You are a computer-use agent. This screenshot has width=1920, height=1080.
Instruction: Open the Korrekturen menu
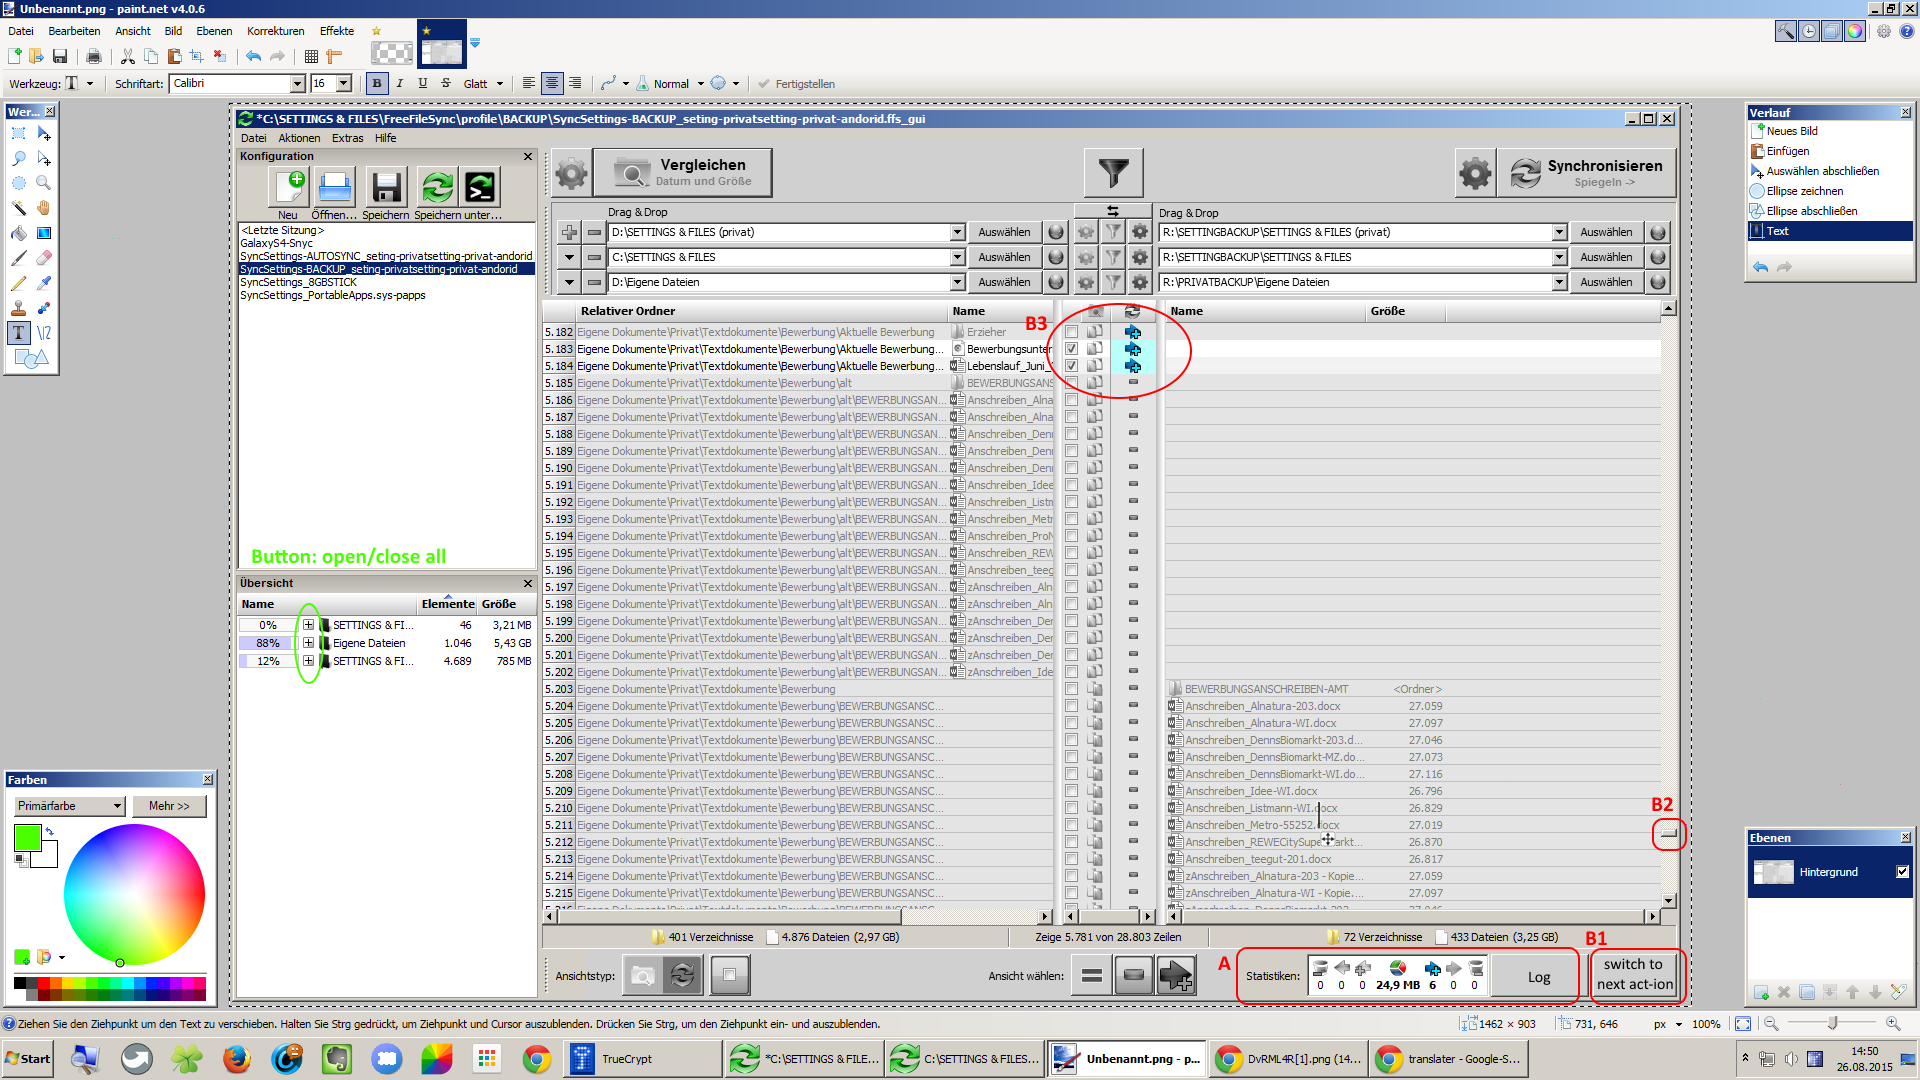(275, 31)
